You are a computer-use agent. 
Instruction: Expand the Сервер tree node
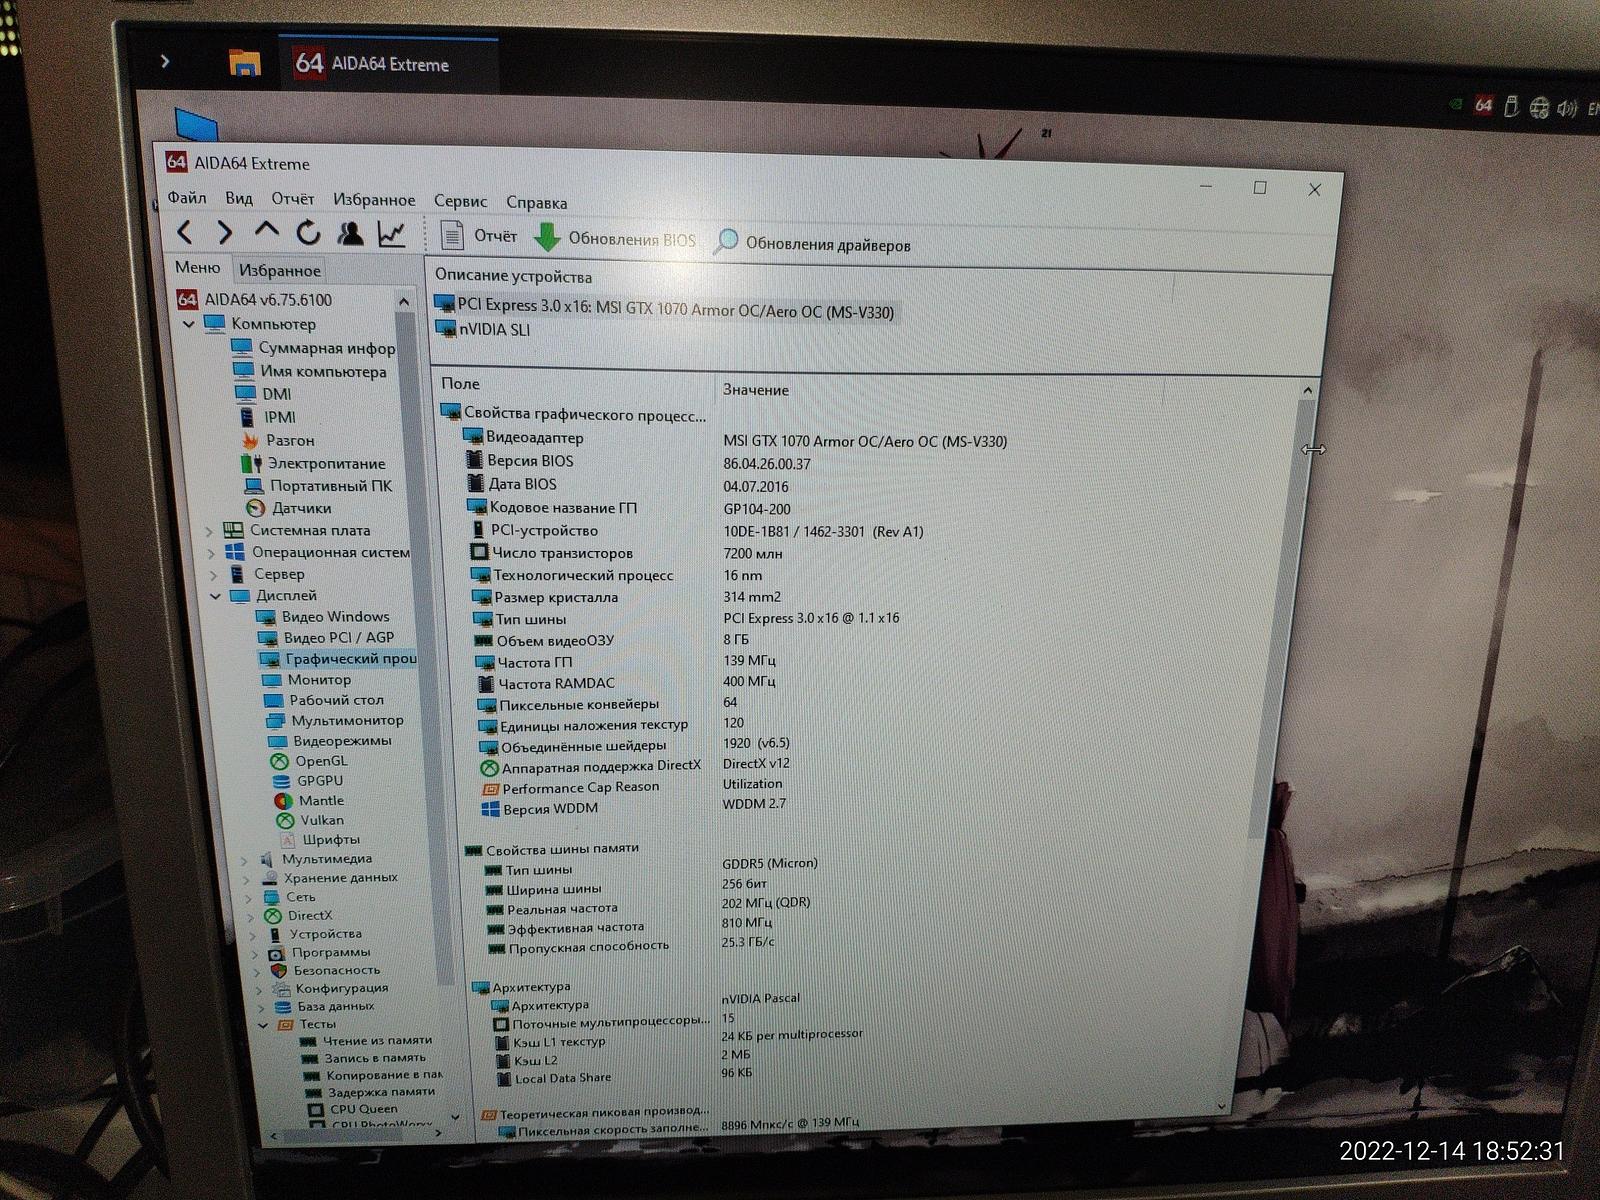point(213,575)
